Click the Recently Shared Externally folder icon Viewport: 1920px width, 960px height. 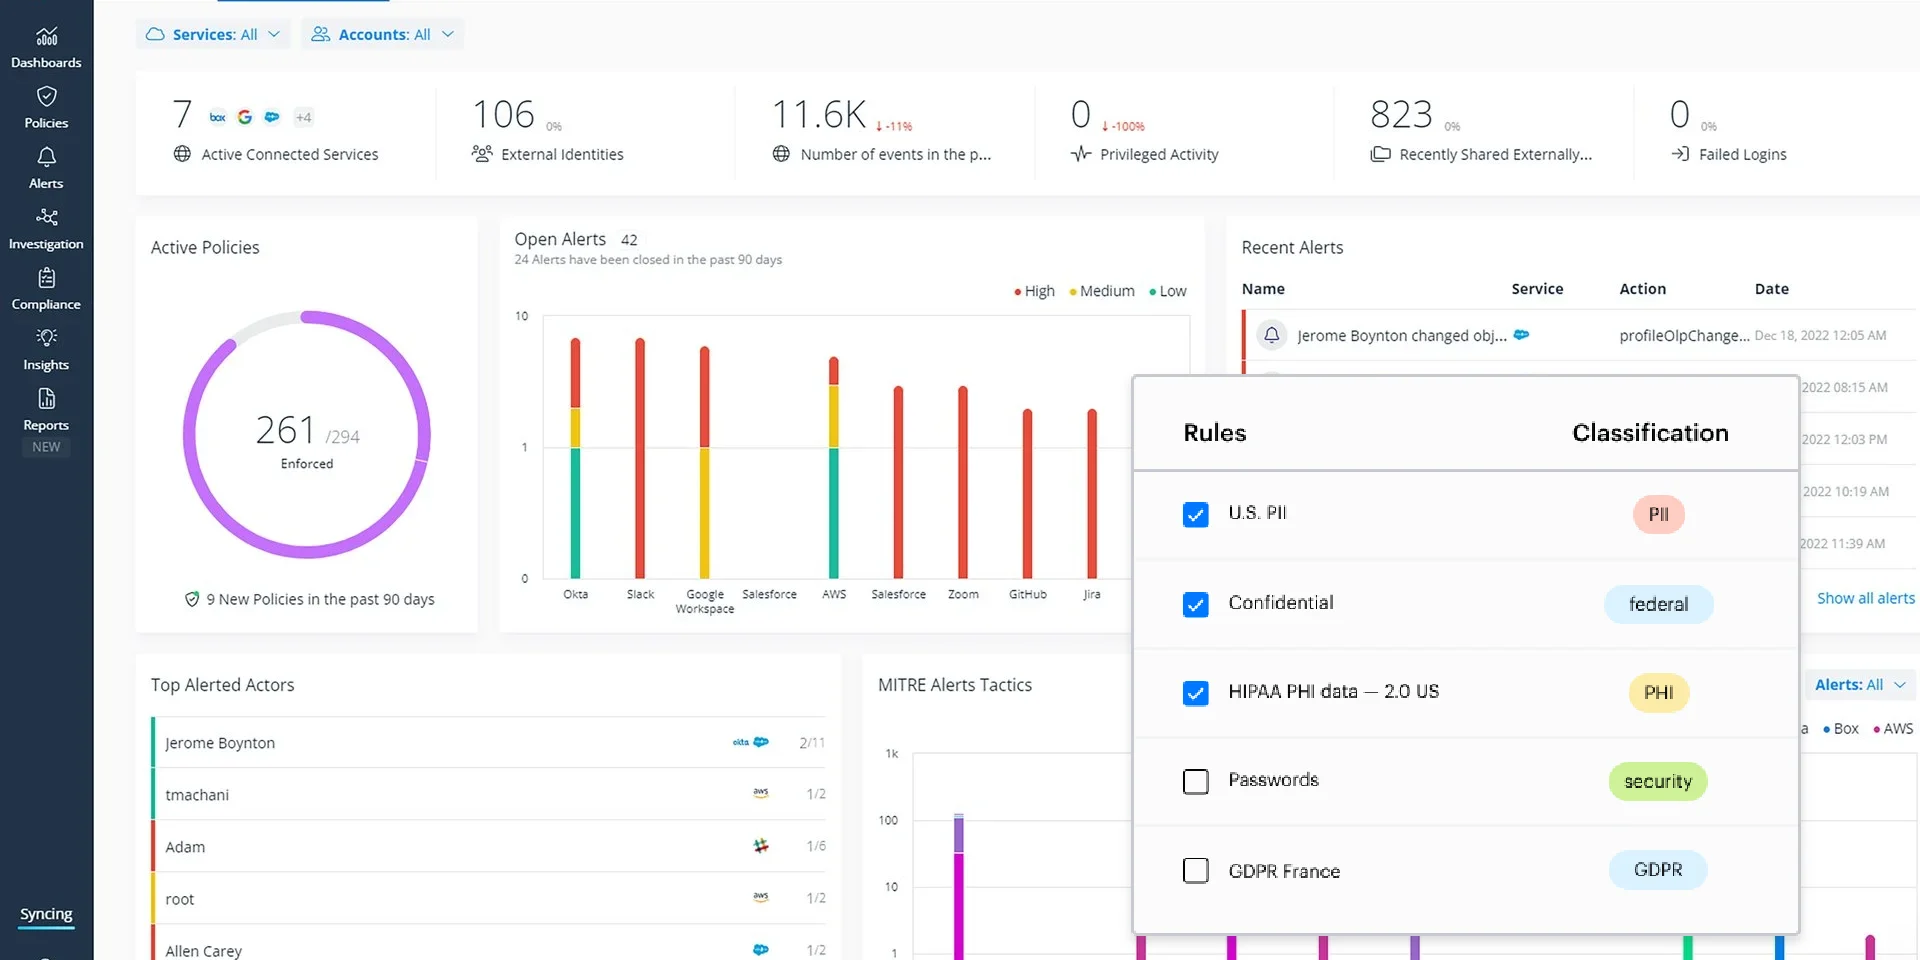[x=1380, y=154]
